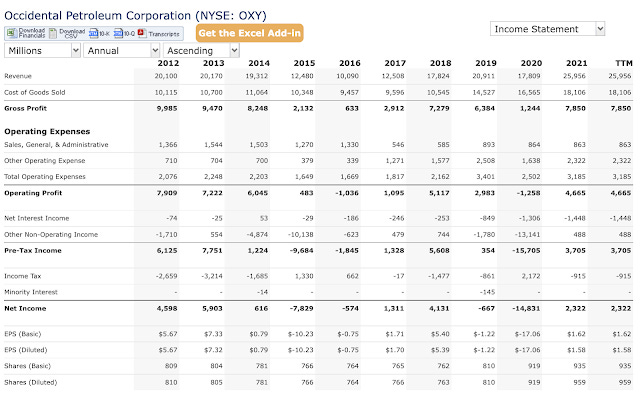Open the Millions units dropdown
This screenshot has width=640, height=401.
[42, 51]
